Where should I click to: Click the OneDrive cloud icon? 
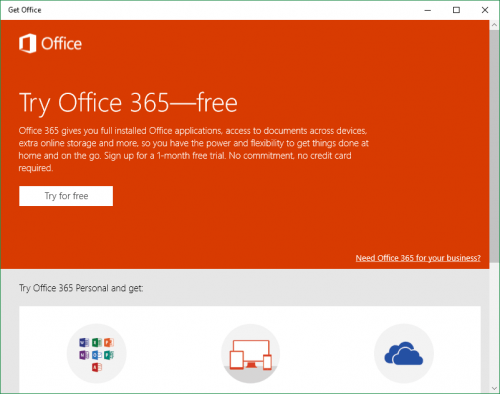point(404,354)
